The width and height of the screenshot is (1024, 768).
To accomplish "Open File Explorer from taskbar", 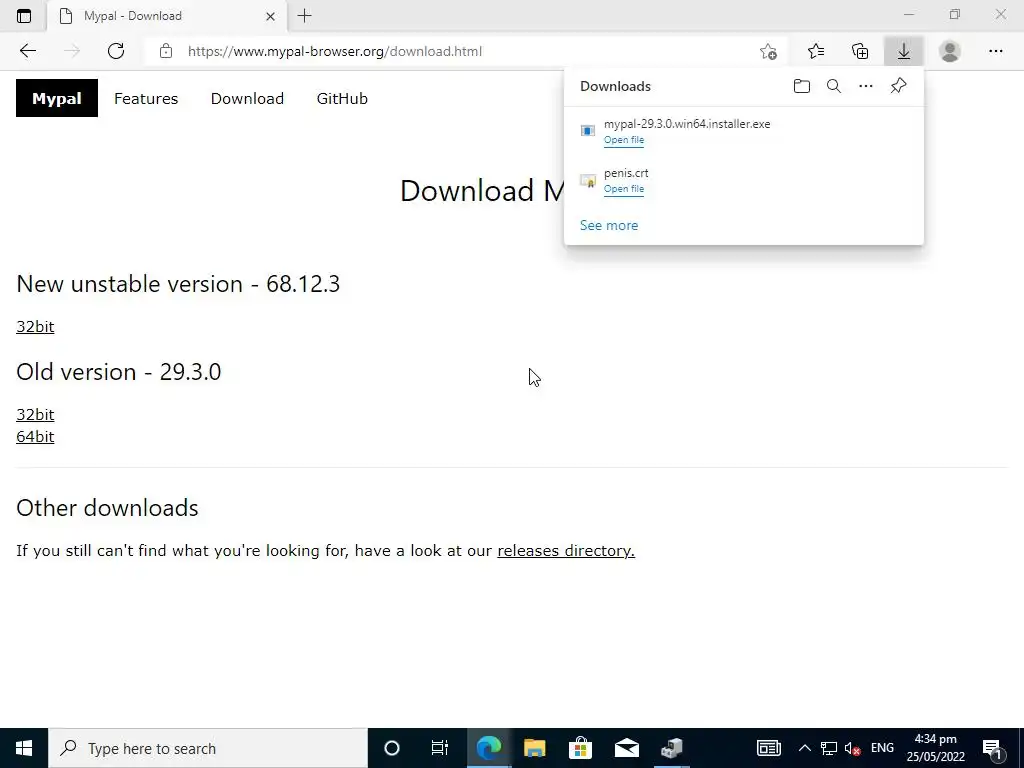I will pyautogui.click(x=534, y=748).
